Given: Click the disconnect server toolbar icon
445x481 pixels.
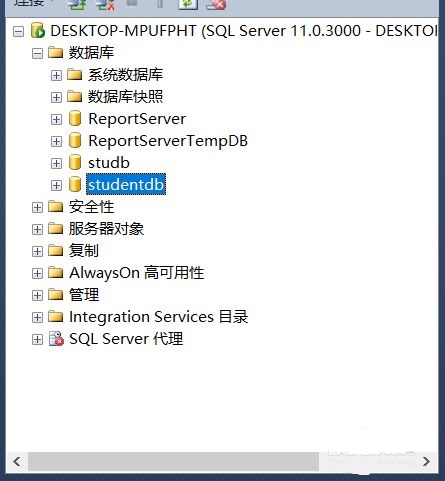Looking at the screenshot, I should (x=105, y=4).
